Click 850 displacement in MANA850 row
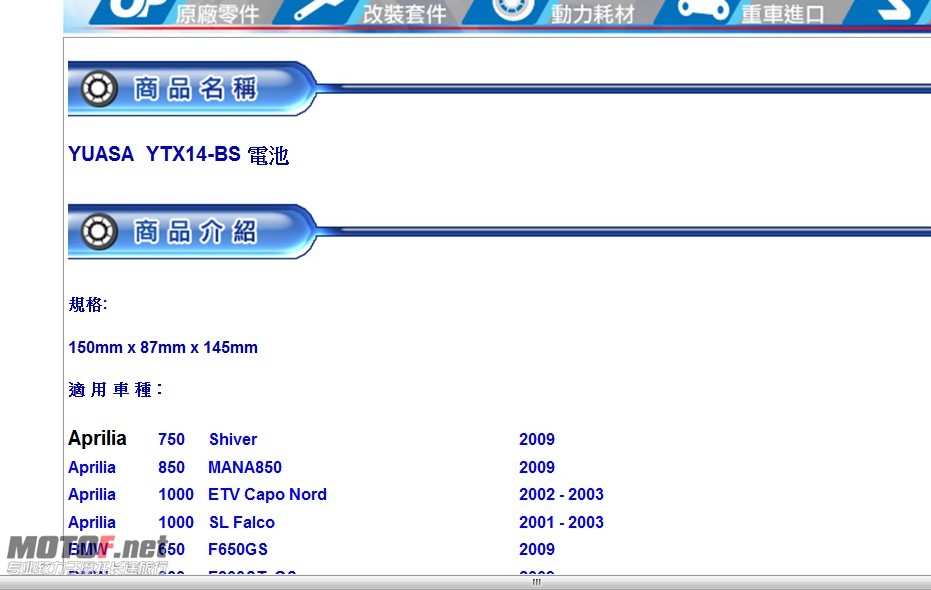 171,467
